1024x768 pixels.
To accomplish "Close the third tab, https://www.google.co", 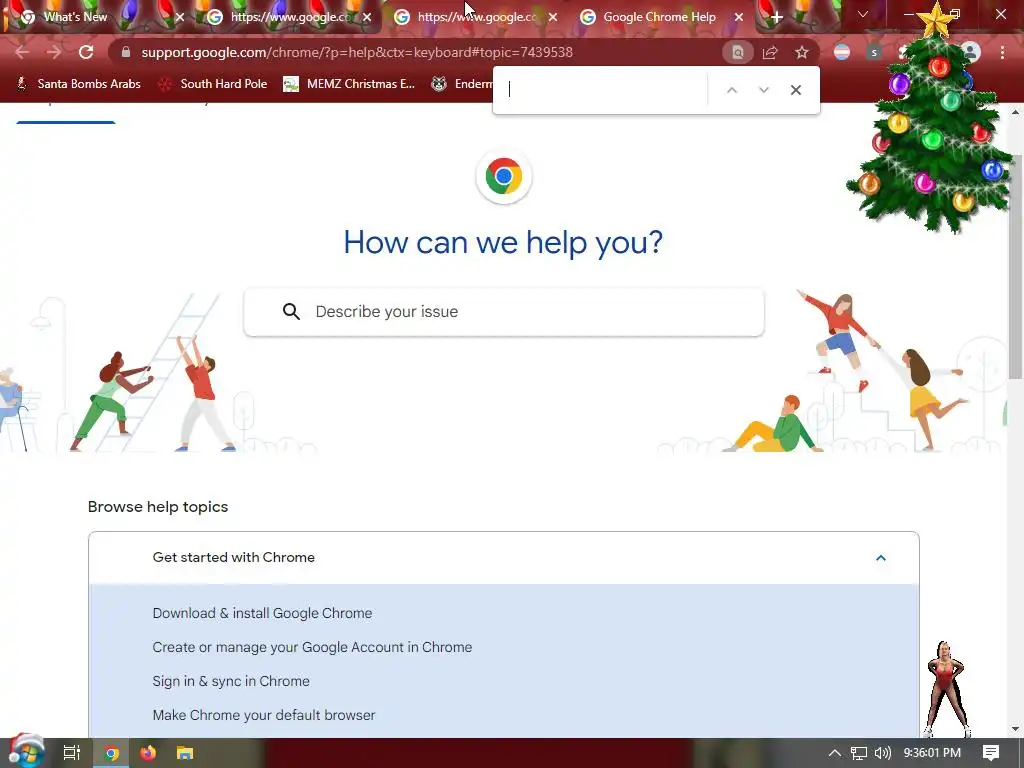I will pyautogui.click(x=553, y=17).
